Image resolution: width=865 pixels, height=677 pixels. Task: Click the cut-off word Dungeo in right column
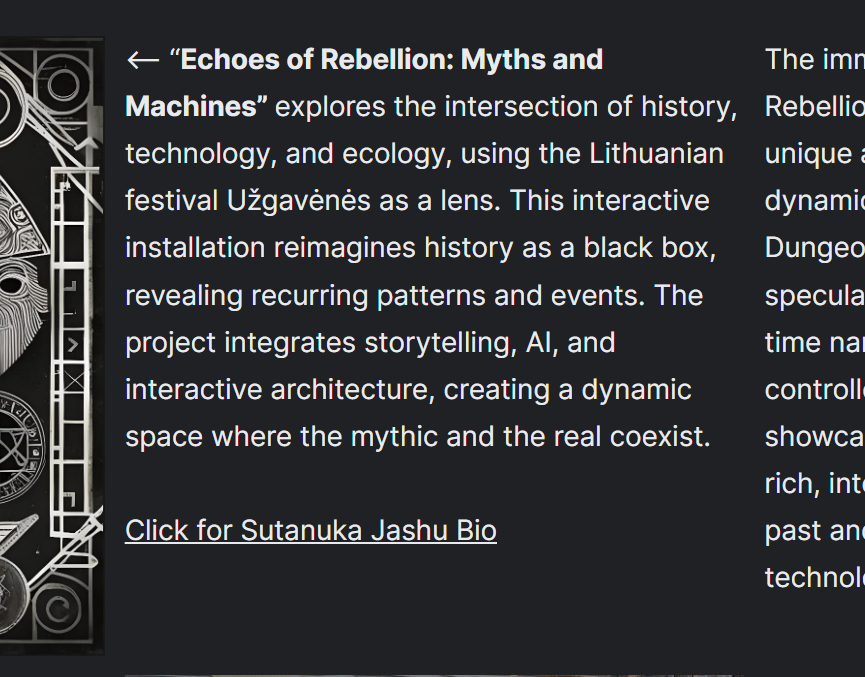point(815,248)
